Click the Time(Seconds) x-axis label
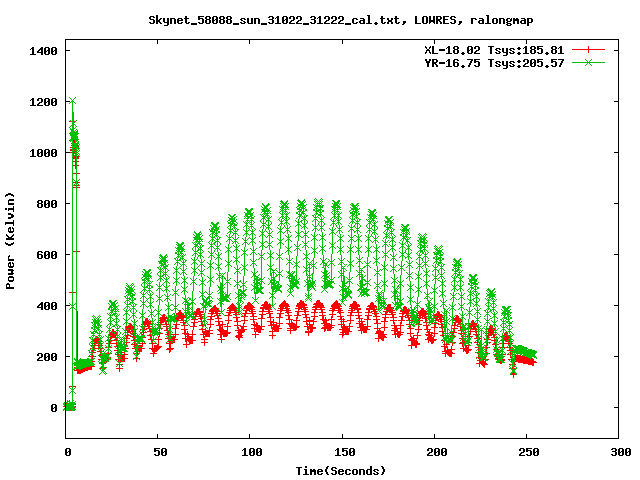Screen dimensions: 640x480 tap(340, 471)
